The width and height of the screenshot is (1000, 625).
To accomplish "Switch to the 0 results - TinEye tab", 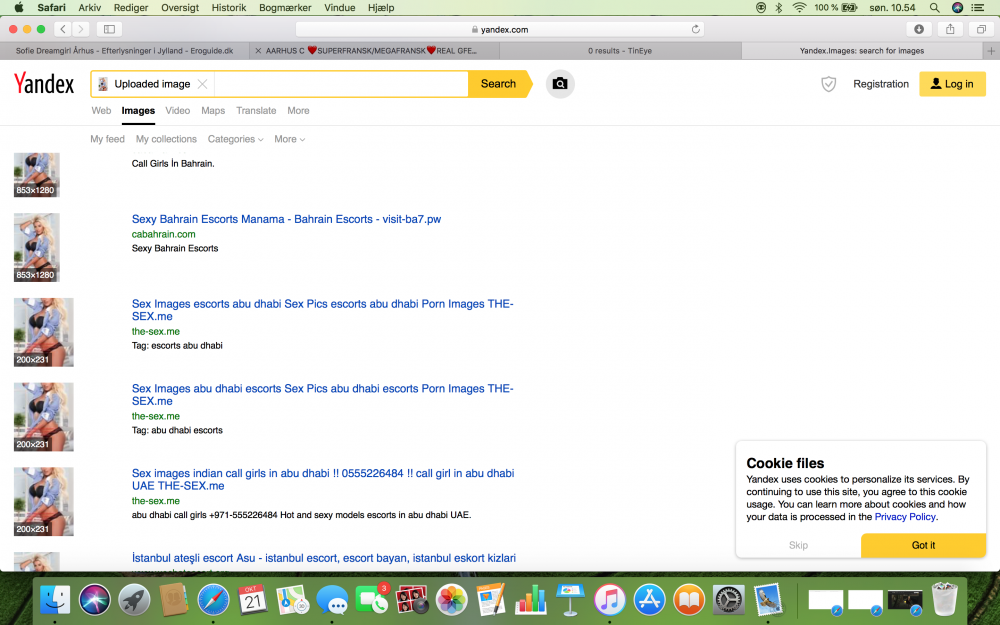I will point(620,51).
